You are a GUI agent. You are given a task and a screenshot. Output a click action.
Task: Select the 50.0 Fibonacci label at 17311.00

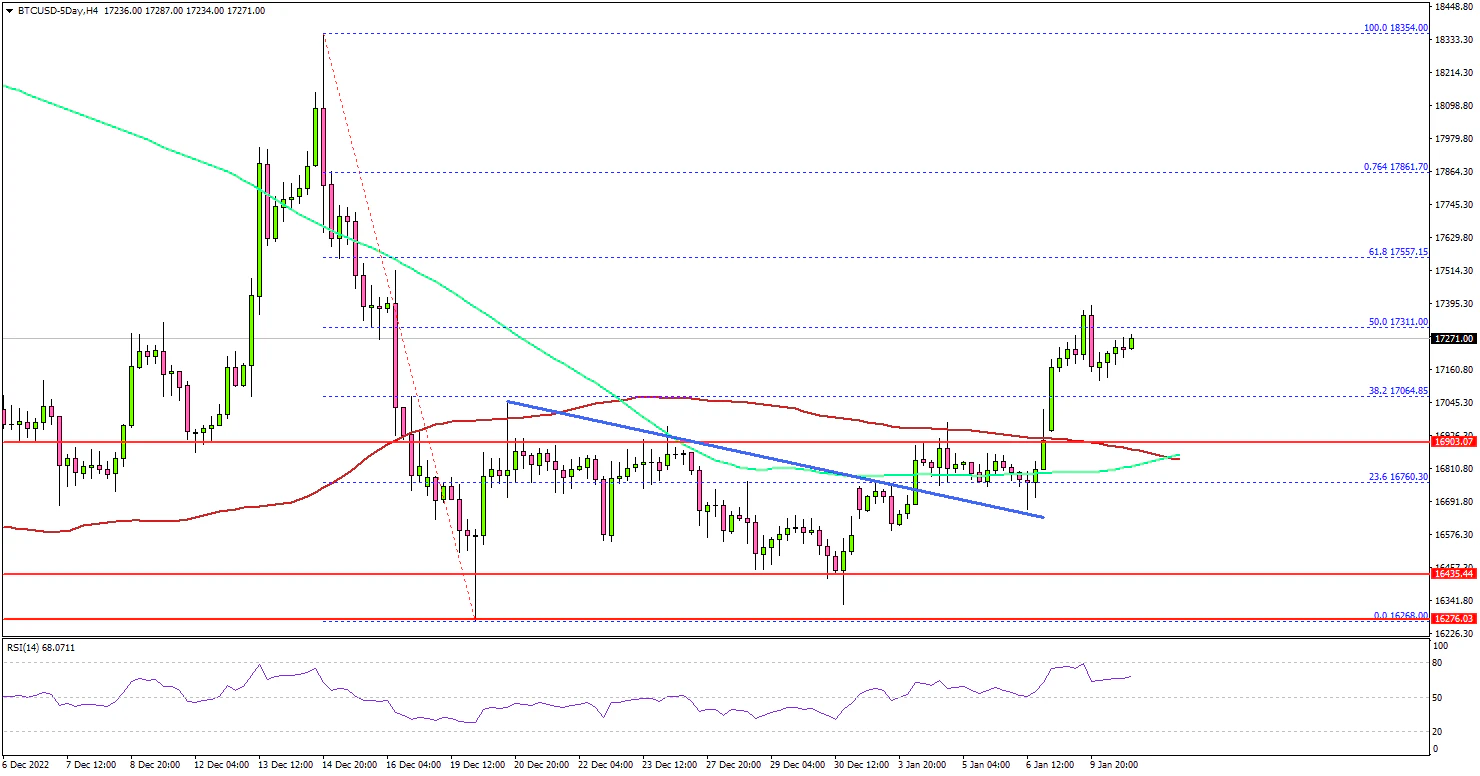(x=1398, y=322)
